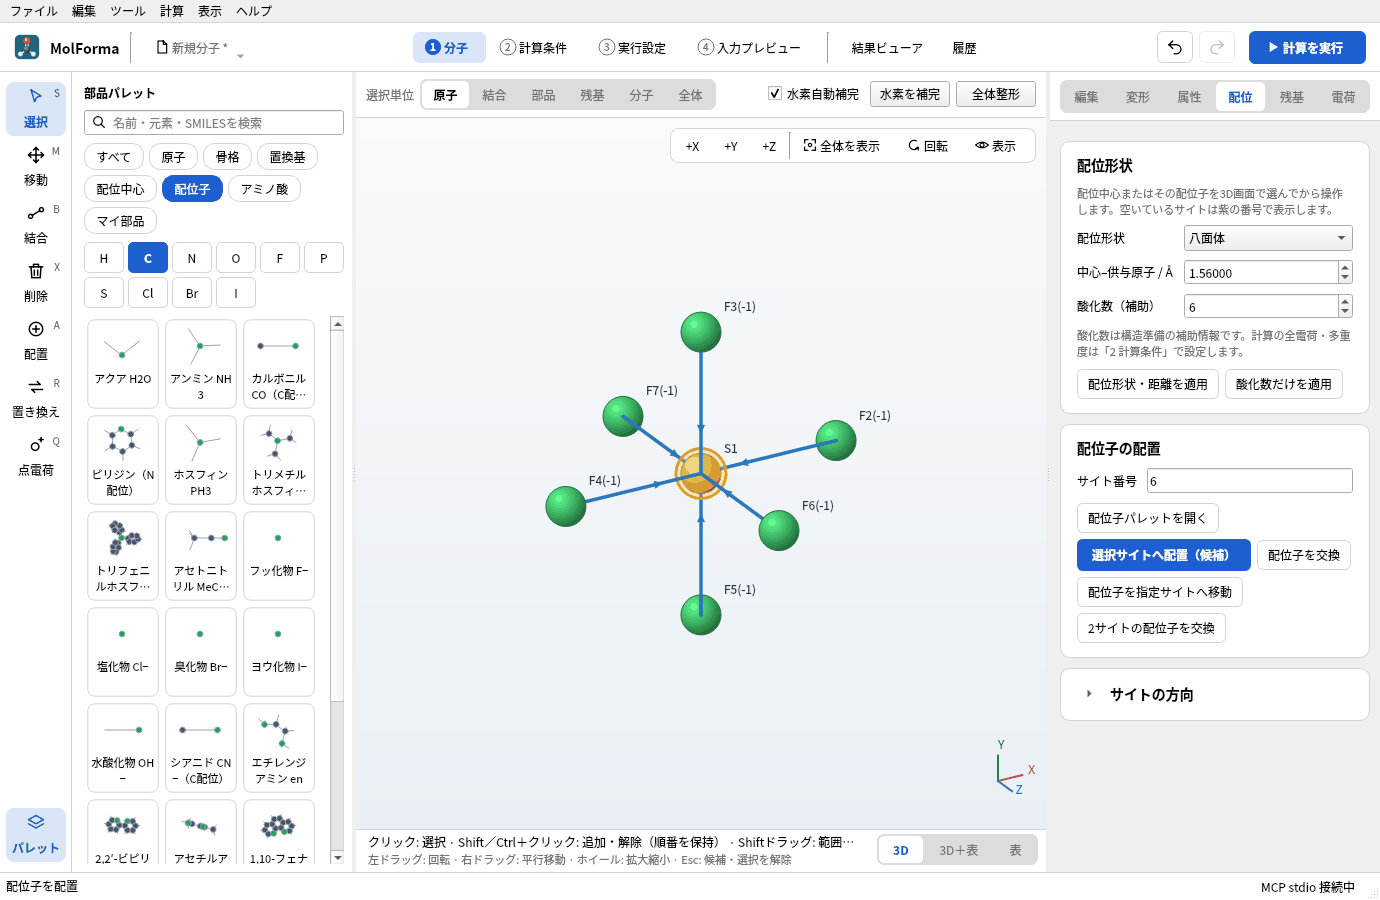This screenshot has height=900, width=1380.
Task: Click the undo arrow button
Action: point(1175,47)
